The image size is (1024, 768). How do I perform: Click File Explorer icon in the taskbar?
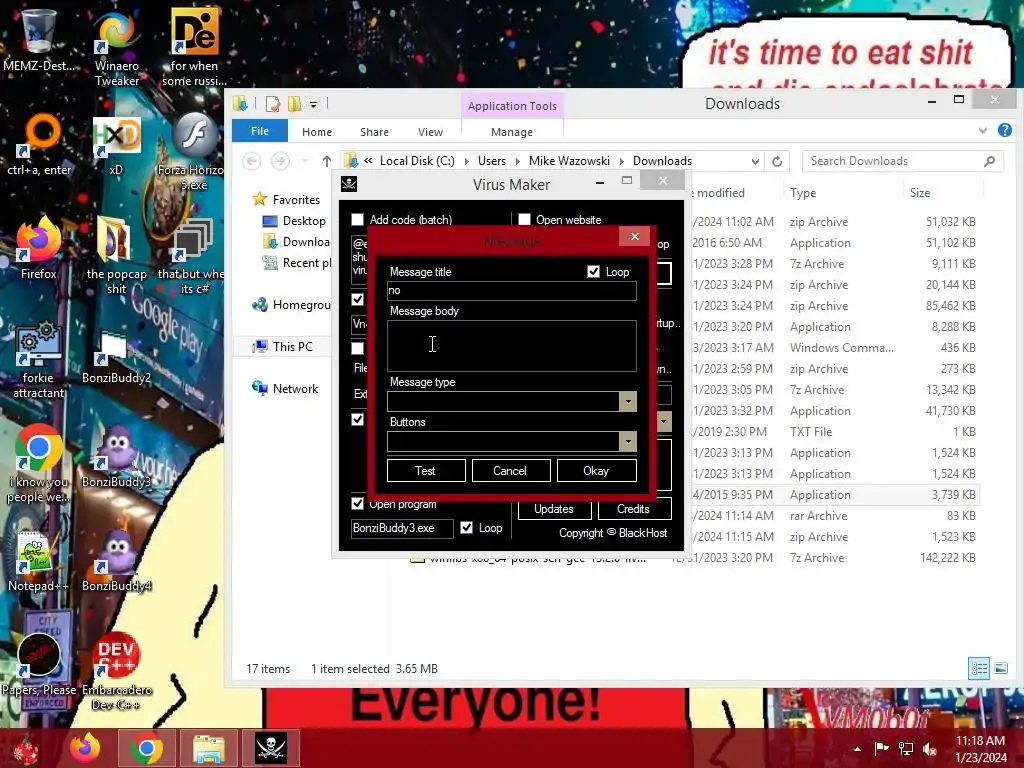click(x=208, y=748)
